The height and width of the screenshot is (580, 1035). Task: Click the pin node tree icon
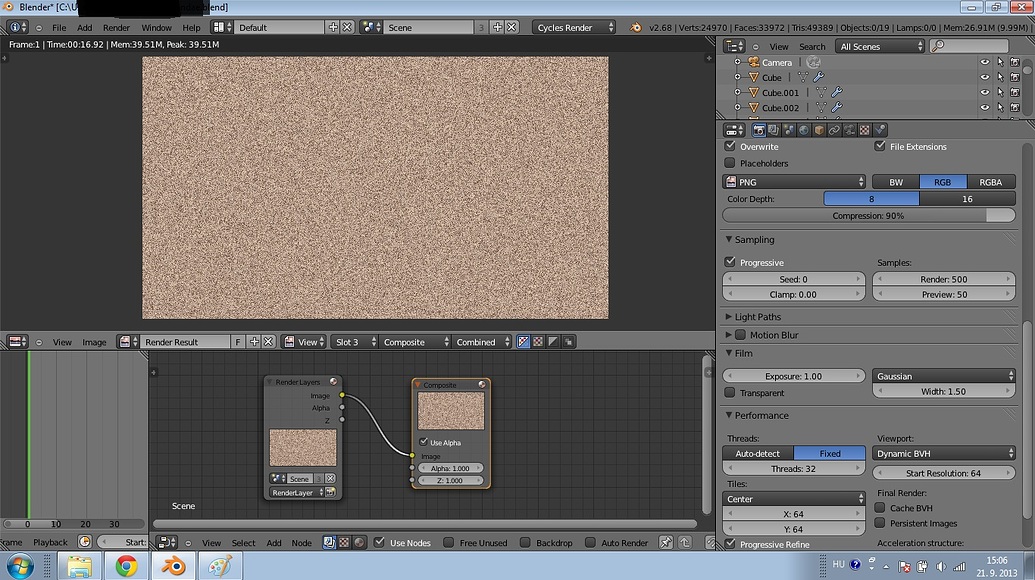point(666,542)
